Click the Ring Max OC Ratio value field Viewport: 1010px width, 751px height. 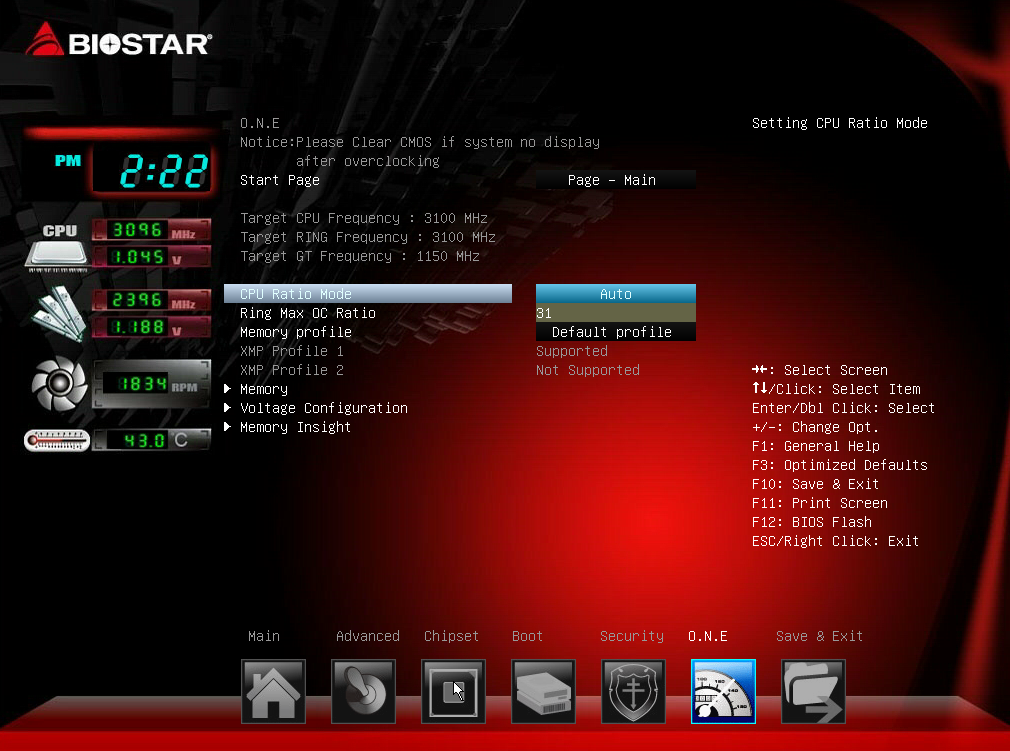[616, 313]
